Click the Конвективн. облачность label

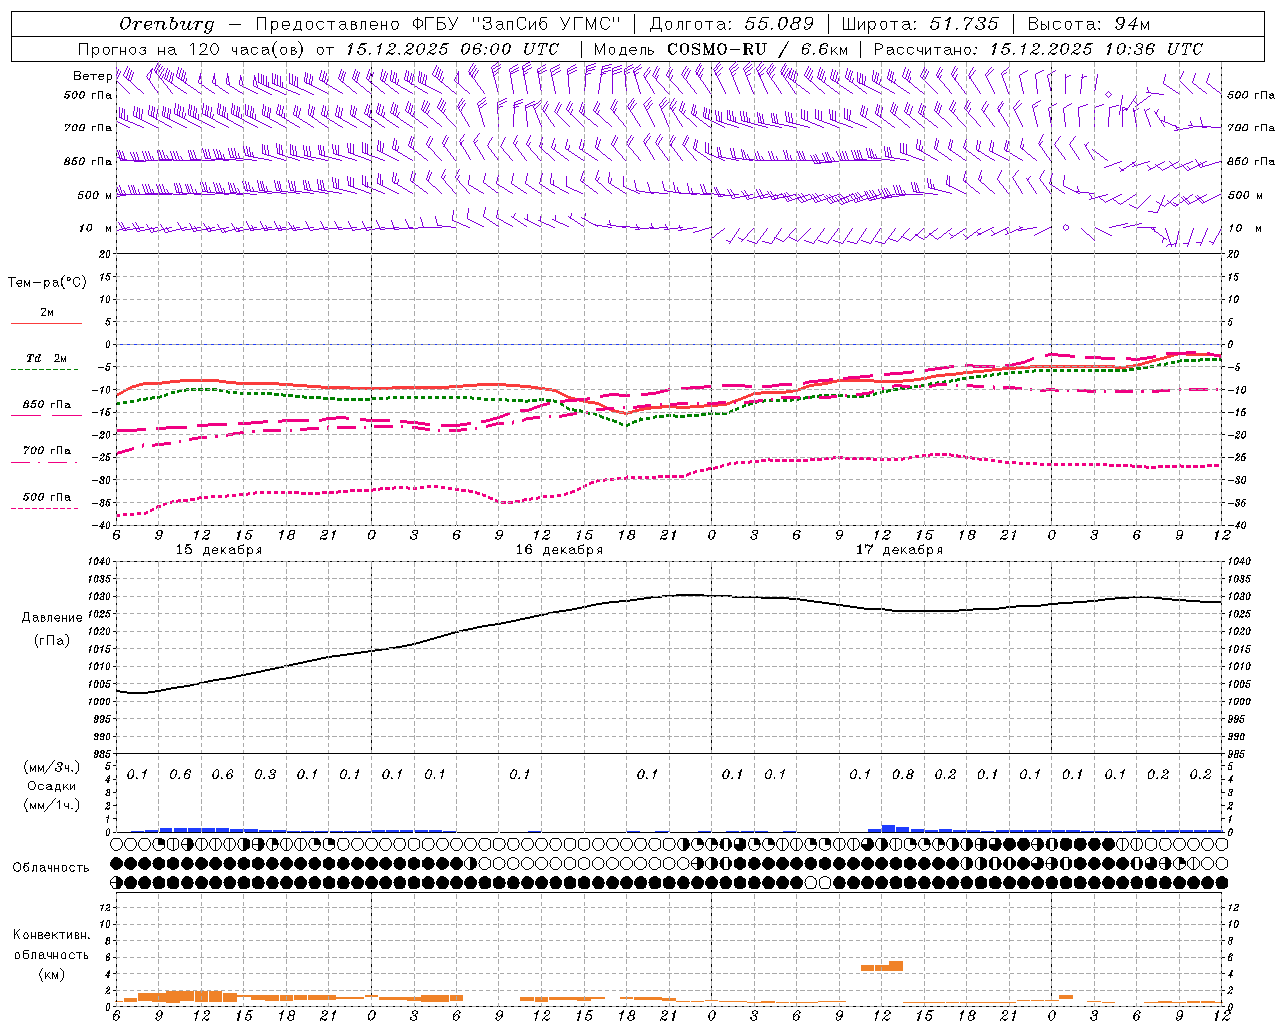51,945
